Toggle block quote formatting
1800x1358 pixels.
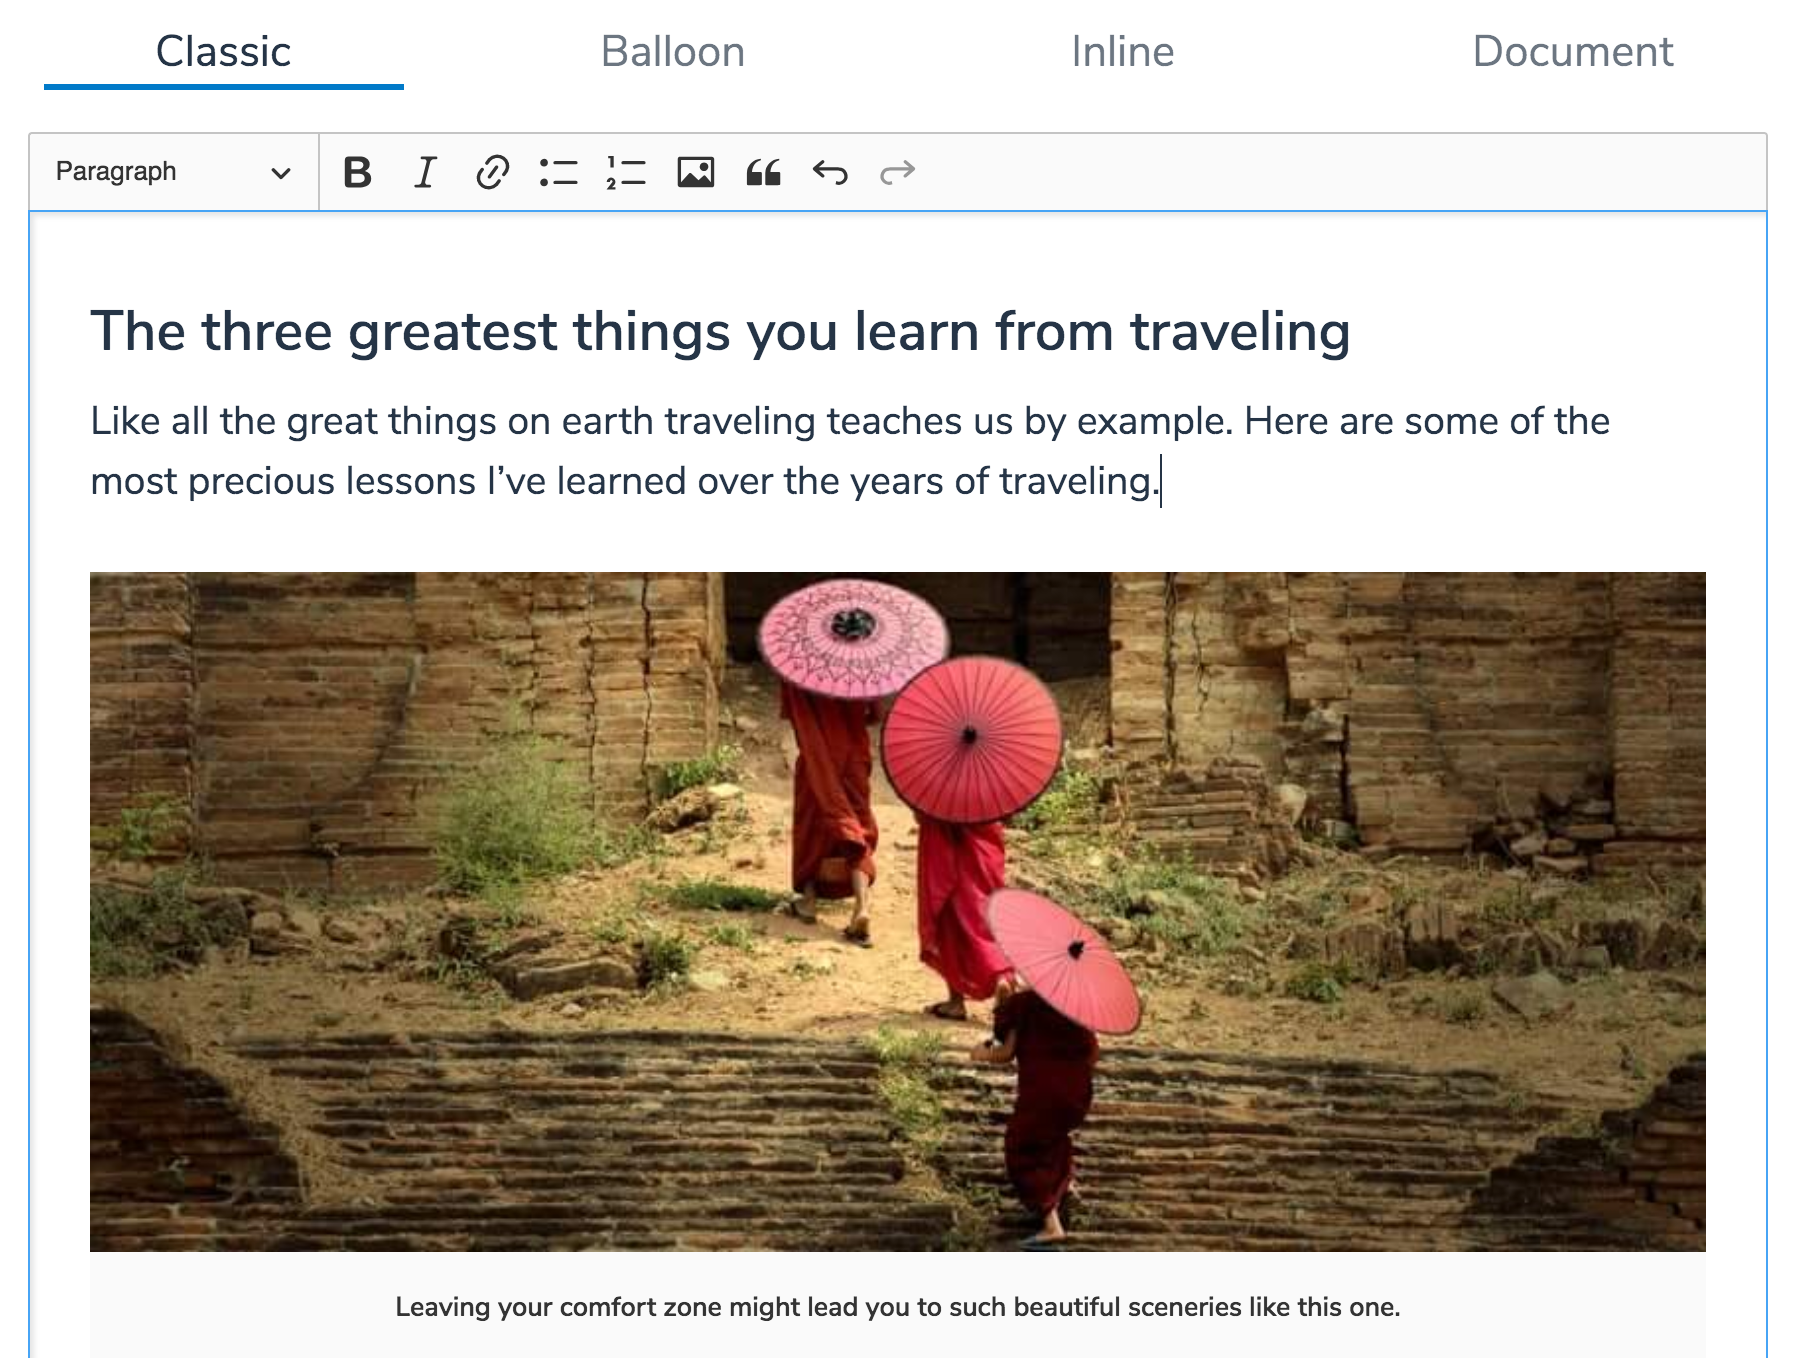pos(763,173)
